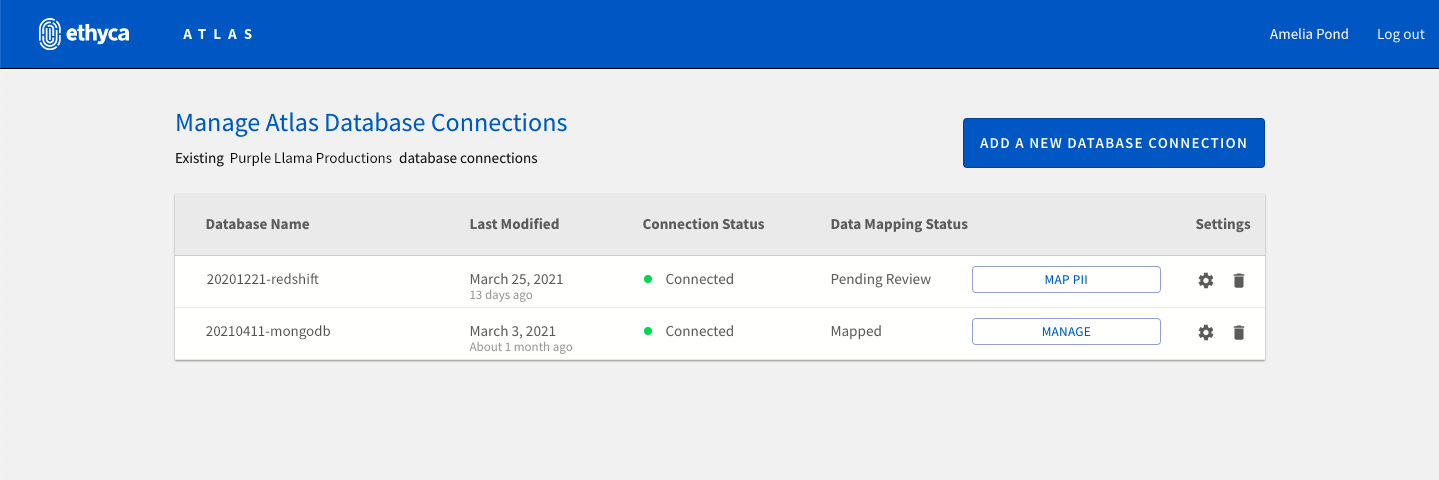The height and width of the screenshot is (480, 1439).
Task: Click the ethyca wordmark in header
Action: [x=97, y=34]
